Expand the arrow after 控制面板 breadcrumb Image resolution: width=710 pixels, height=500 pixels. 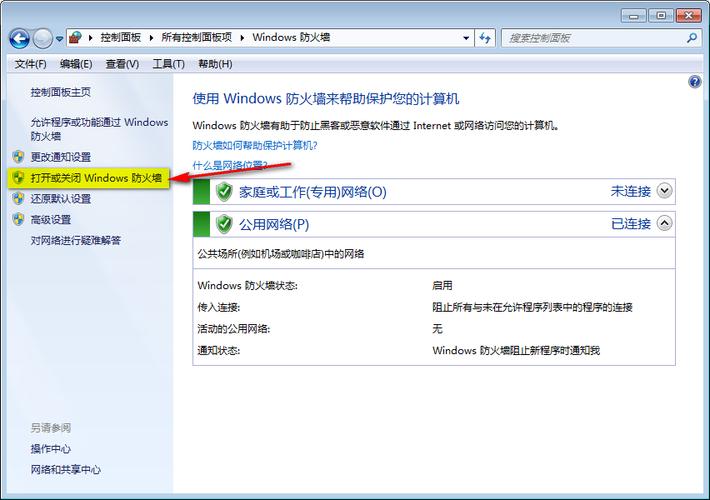click(x=151, y=38)
